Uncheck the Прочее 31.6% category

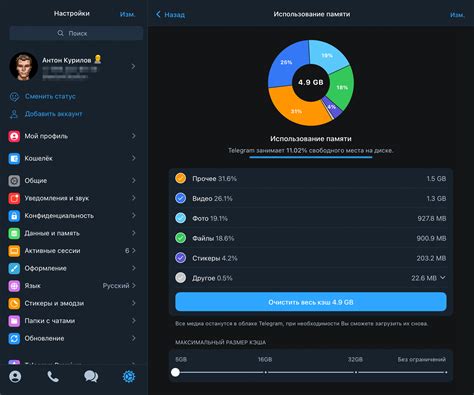click(180, 178)
